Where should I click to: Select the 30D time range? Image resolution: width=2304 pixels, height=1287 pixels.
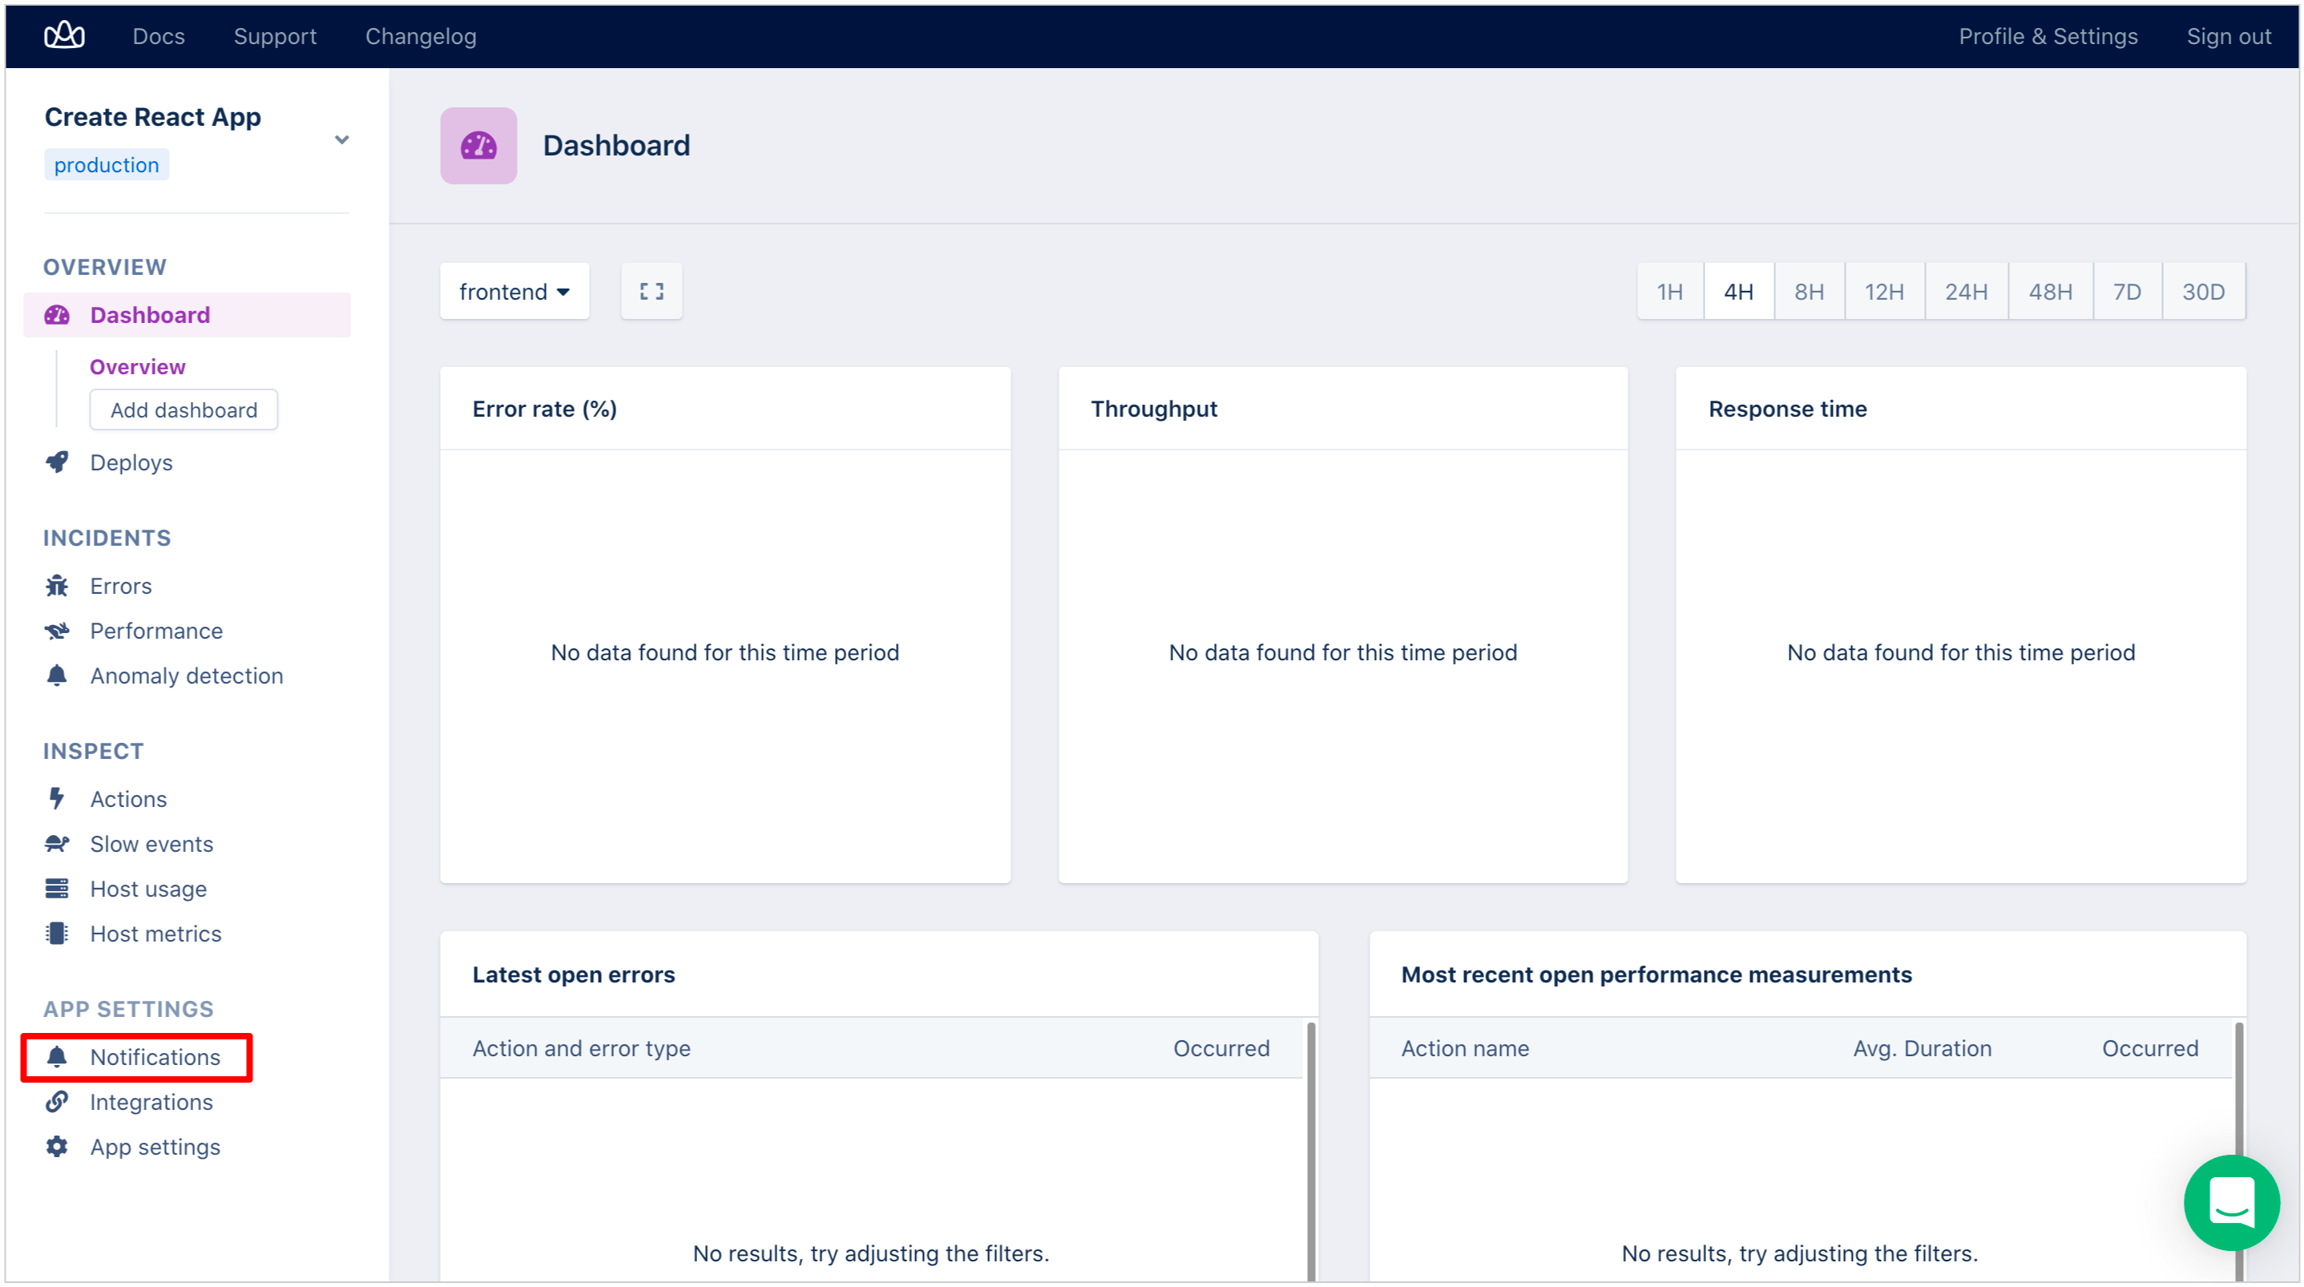2204,291
